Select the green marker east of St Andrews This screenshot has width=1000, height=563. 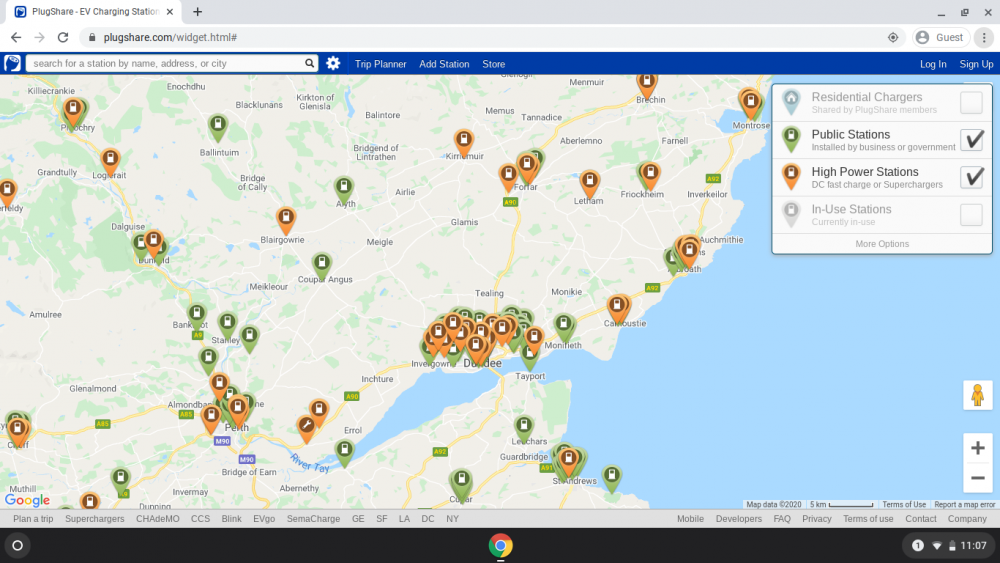pos(612,478)
